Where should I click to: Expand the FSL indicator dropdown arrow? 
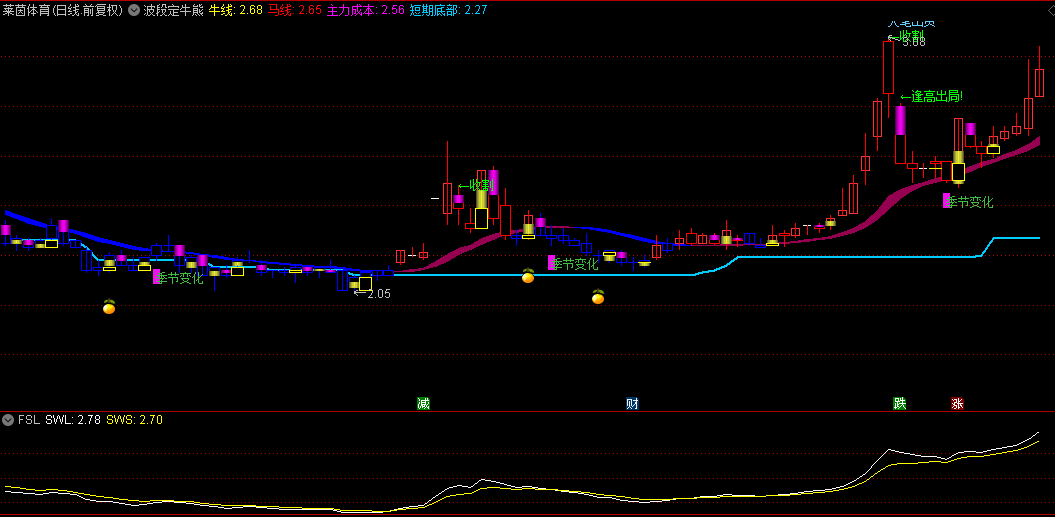(x=8, y=420)
